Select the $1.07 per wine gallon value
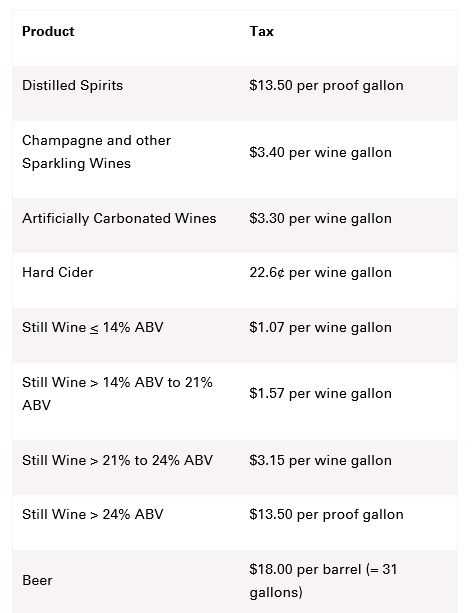This screenshot has width=472, height=613. pos(320,327)
